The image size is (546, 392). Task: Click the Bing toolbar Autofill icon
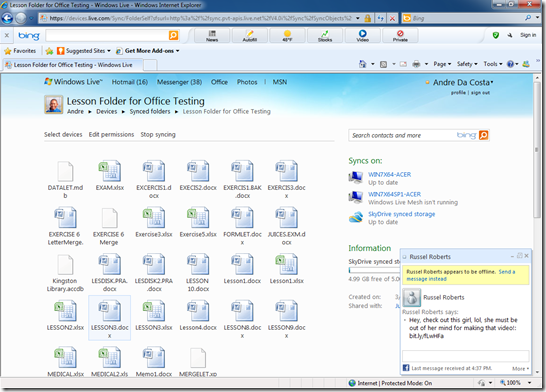(250, 36)
